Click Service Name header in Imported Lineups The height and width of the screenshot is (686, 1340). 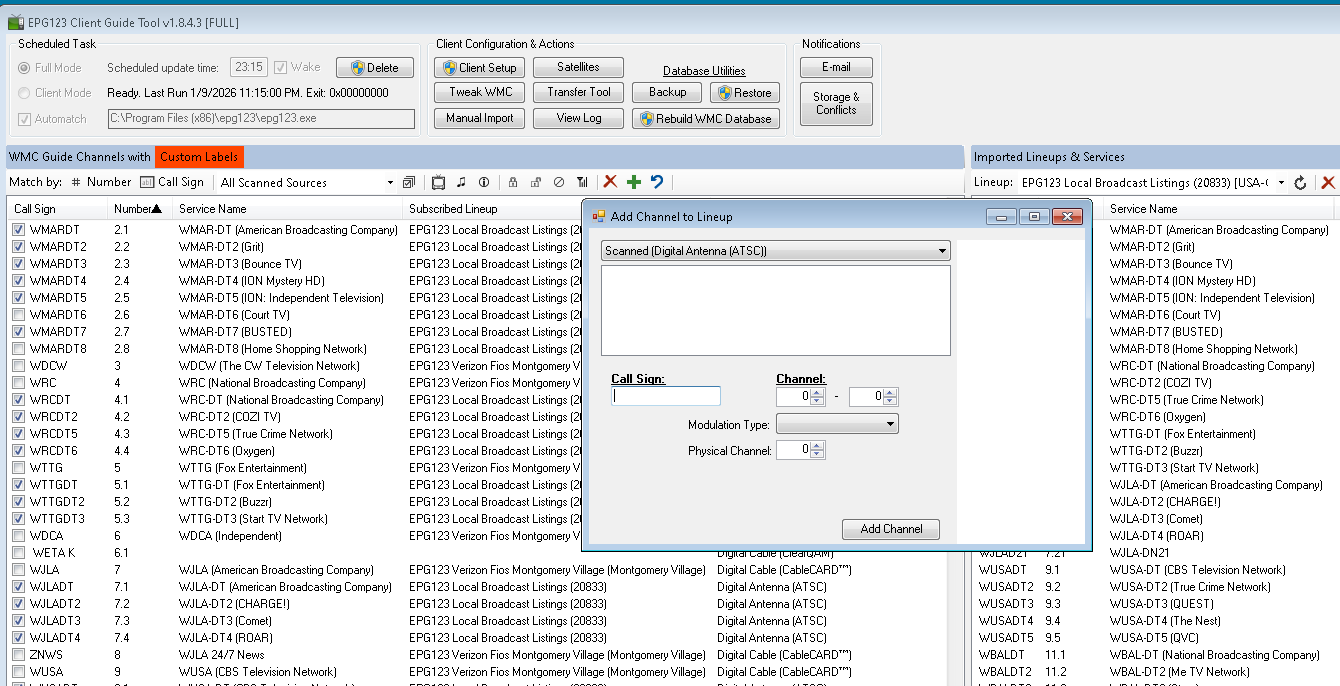1220,209
